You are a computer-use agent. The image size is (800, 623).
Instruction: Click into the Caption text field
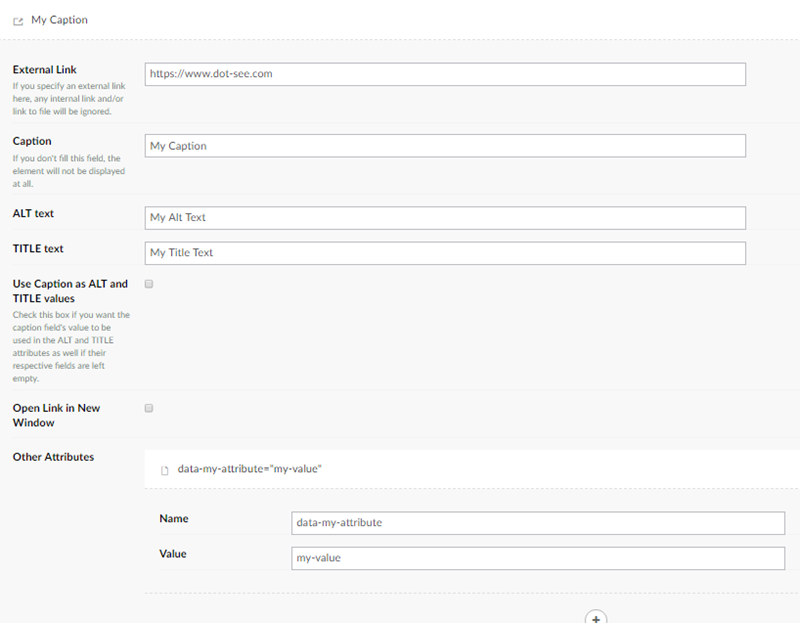click(x=445, y=146)
